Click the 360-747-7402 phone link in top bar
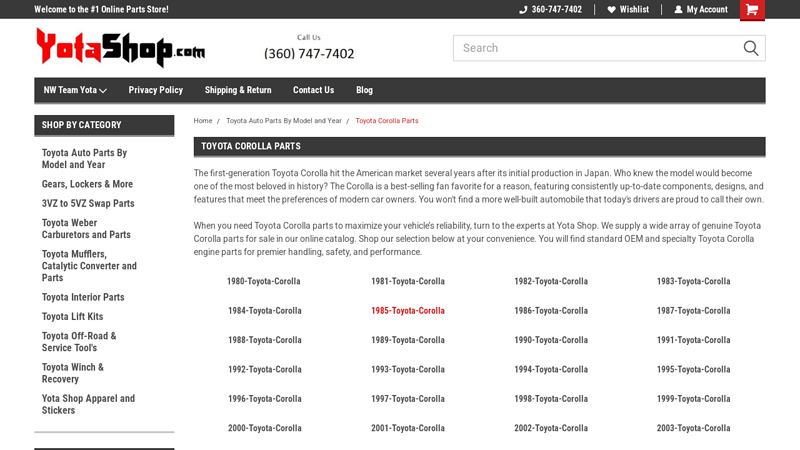This screenshot has width=800, height=450. (551, 9)
